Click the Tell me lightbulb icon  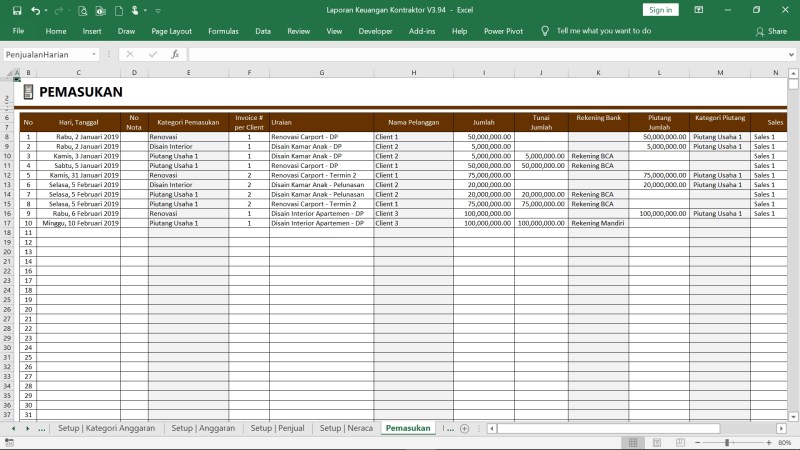[x=545, y=31]
